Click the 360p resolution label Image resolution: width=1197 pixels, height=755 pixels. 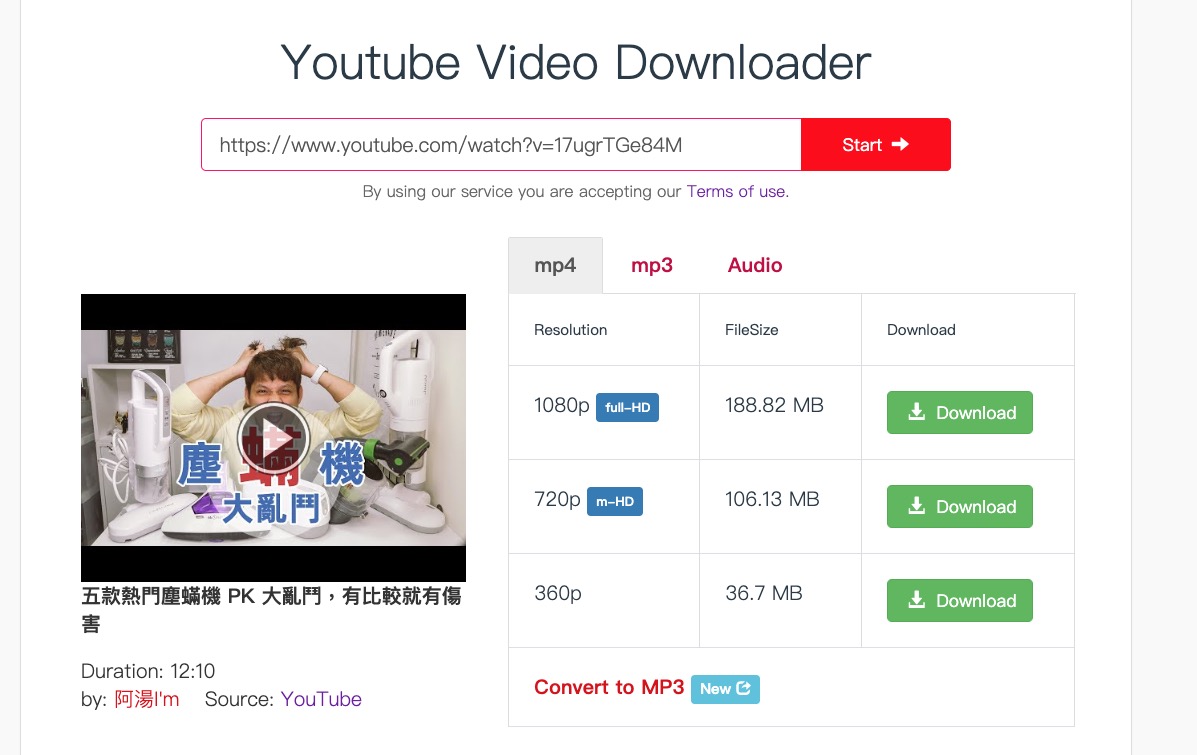pos(557,593)
